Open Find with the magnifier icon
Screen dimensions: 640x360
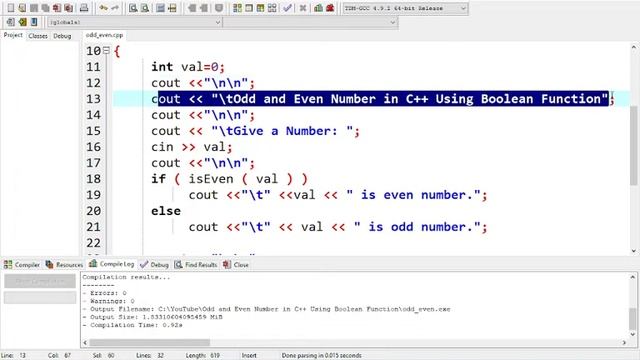coord(133,8)
